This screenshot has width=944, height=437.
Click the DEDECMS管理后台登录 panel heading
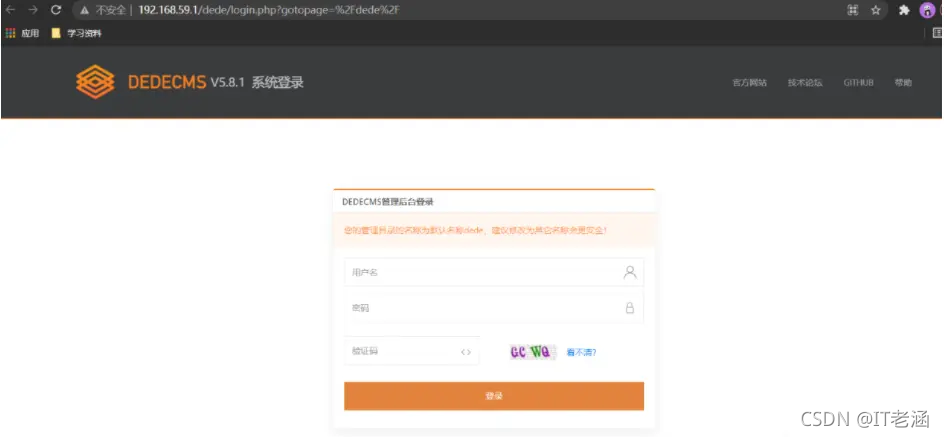point(388,202)
